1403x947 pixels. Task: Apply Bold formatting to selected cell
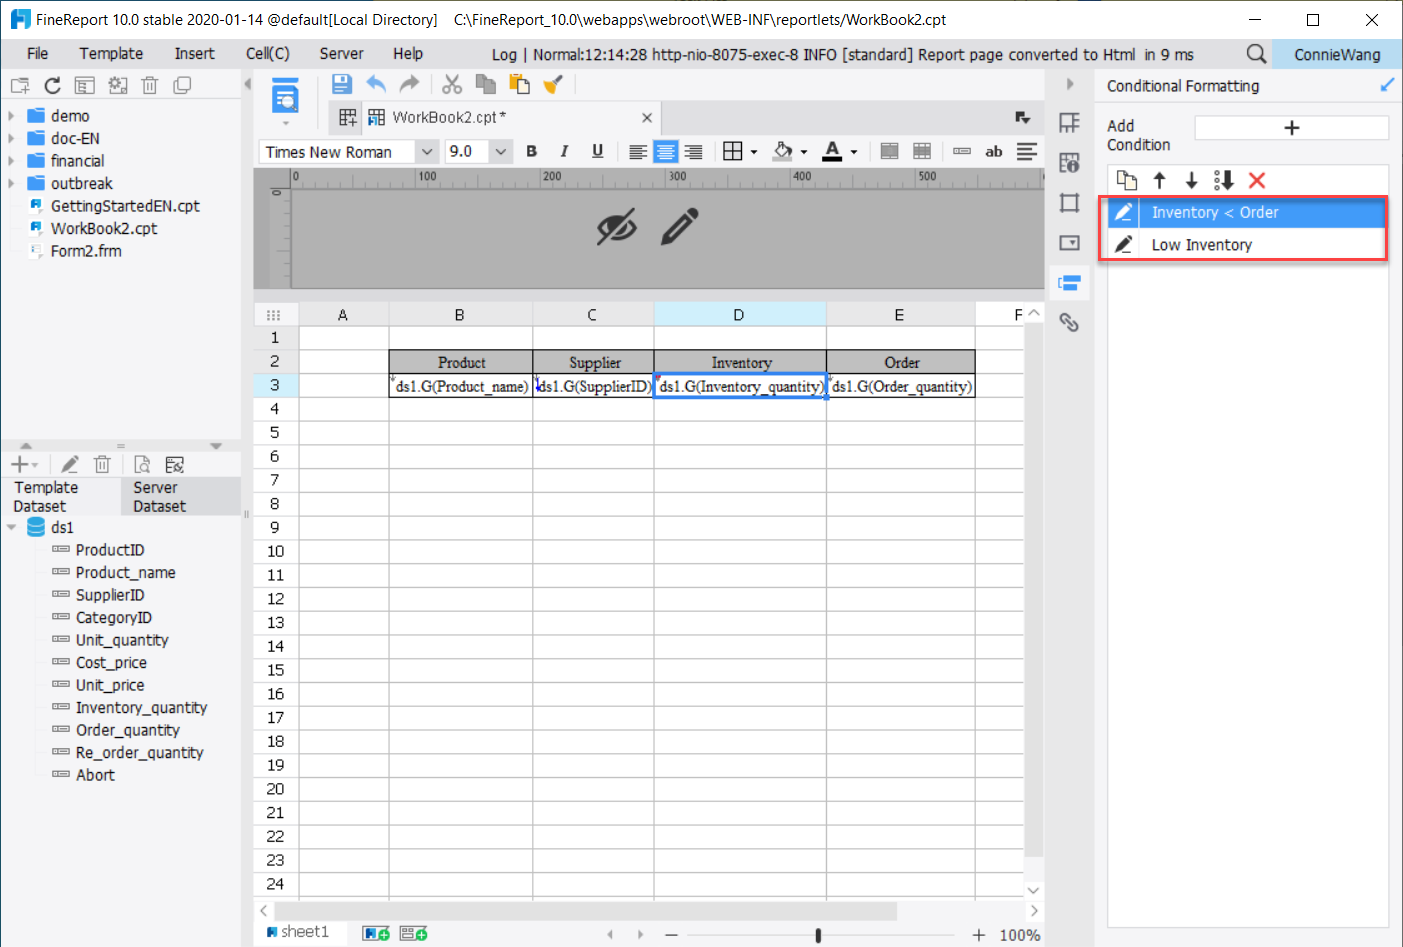[x=531, y=151]
